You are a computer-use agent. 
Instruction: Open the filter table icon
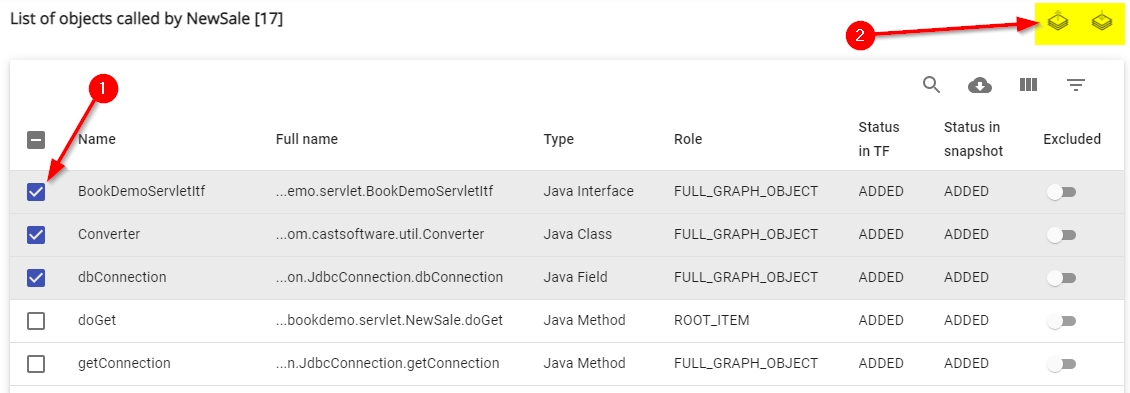(x=1076, y=86)
